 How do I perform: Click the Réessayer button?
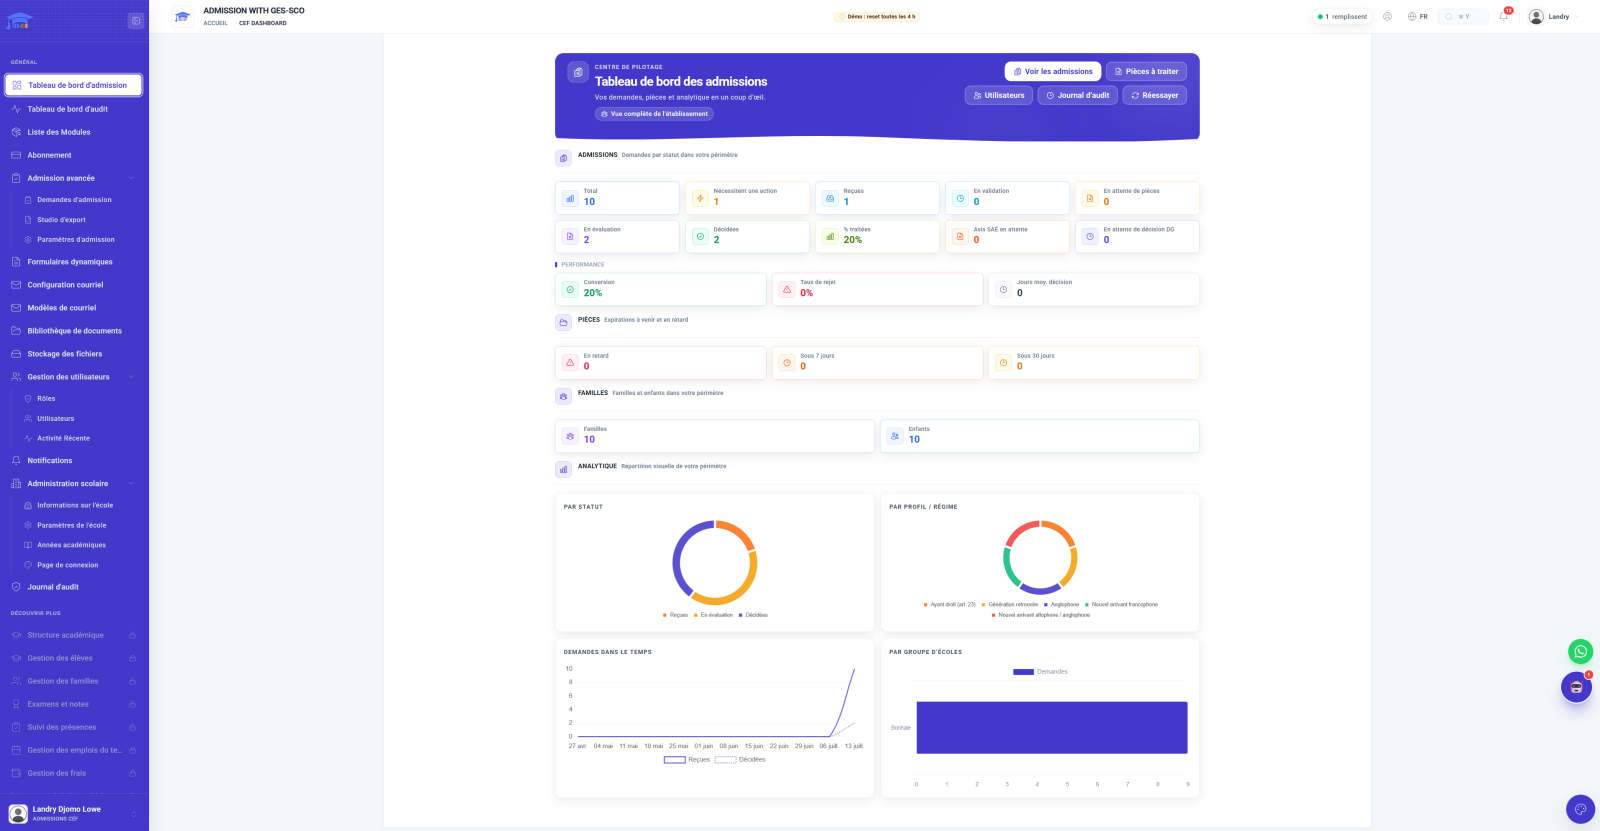point(1154,95)
